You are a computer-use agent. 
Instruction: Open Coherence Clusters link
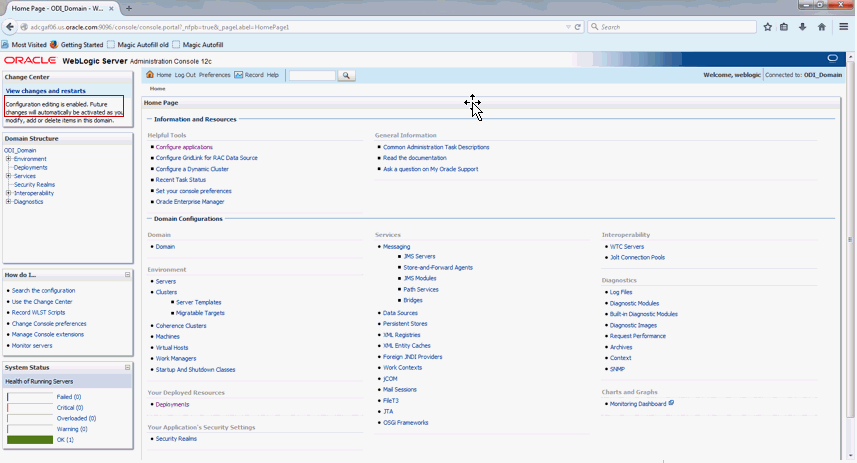(181, 326)
